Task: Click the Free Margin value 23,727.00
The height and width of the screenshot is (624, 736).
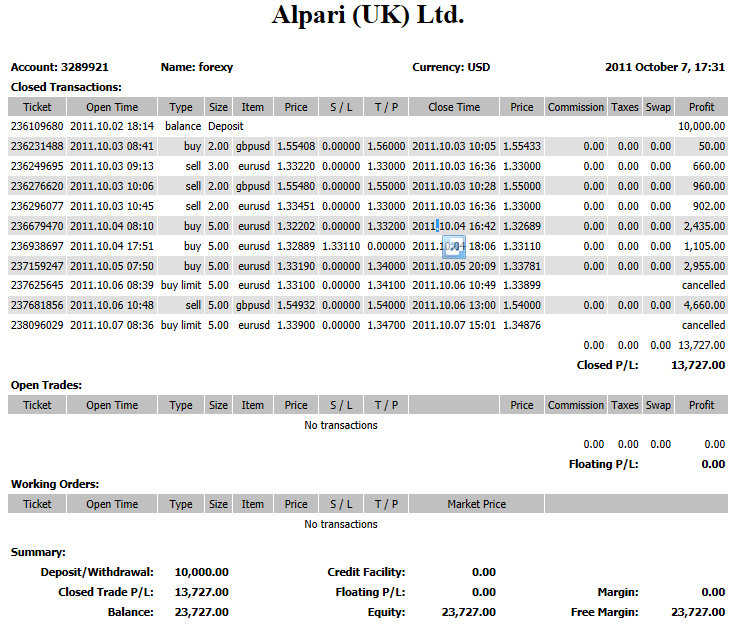Action: pyautogui.click(x=698, y=612)
